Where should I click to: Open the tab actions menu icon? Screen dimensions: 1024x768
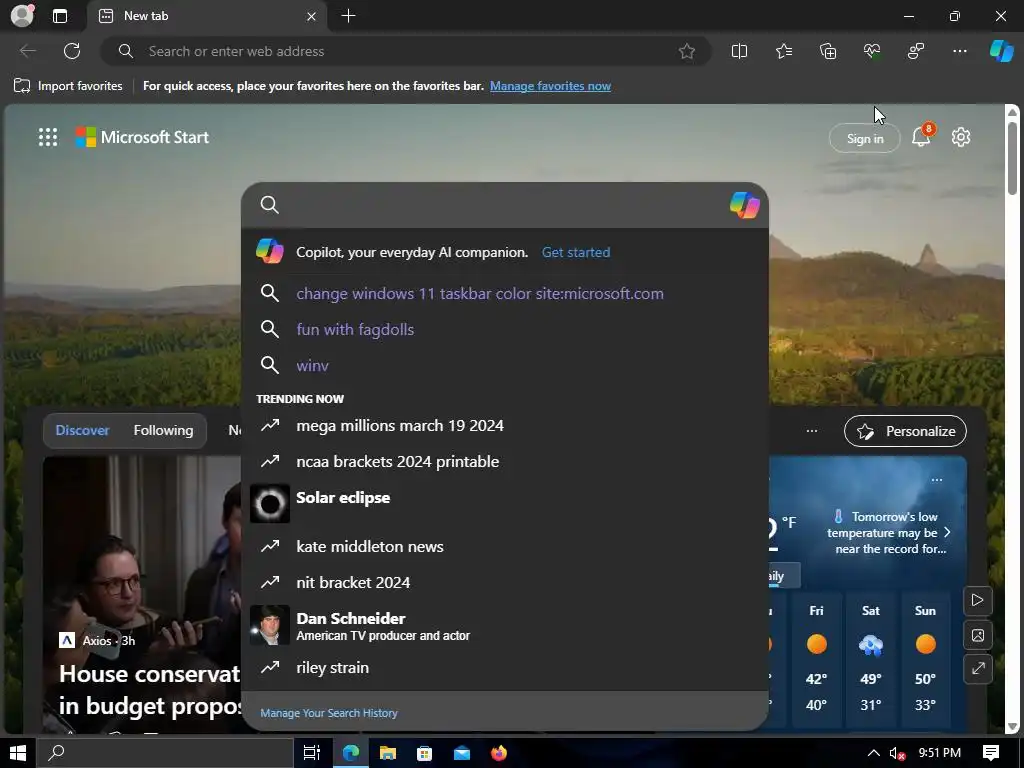point(59,16)
